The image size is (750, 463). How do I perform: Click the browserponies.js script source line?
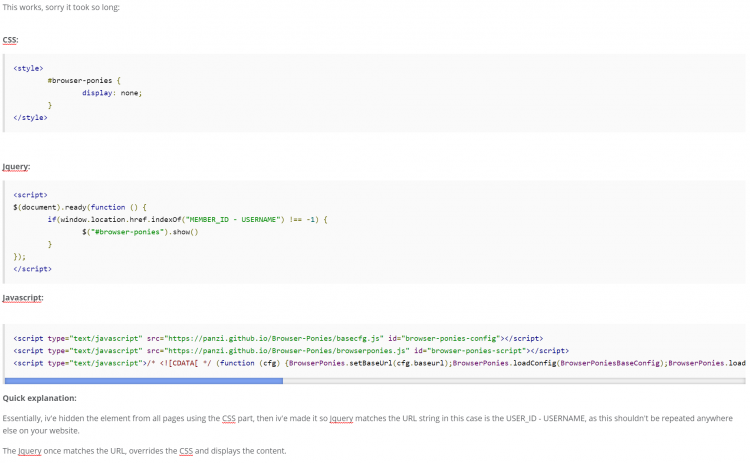coord(290,351)
